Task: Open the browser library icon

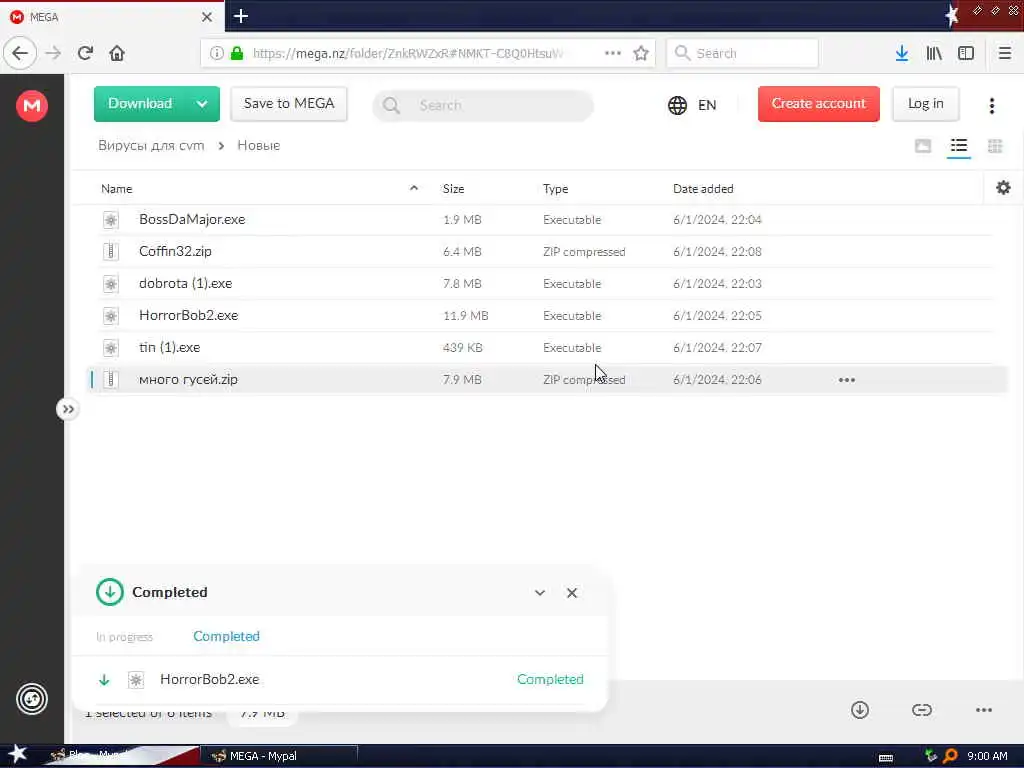Action: point(934,53)
